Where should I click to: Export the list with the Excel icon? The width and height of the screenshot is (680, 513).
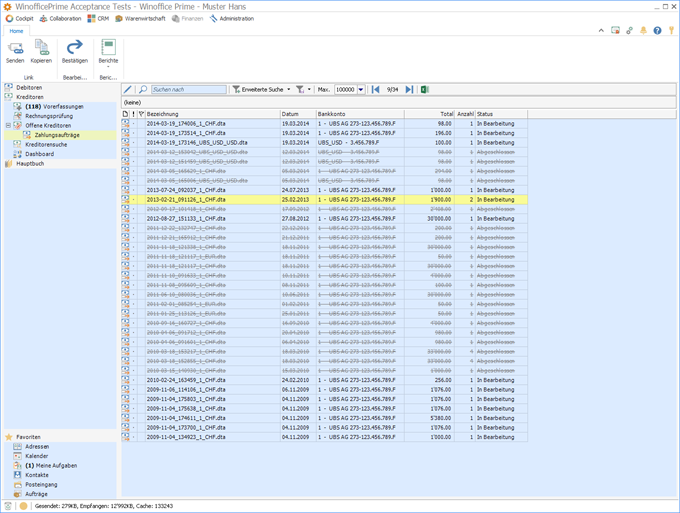tap(425, 89)
